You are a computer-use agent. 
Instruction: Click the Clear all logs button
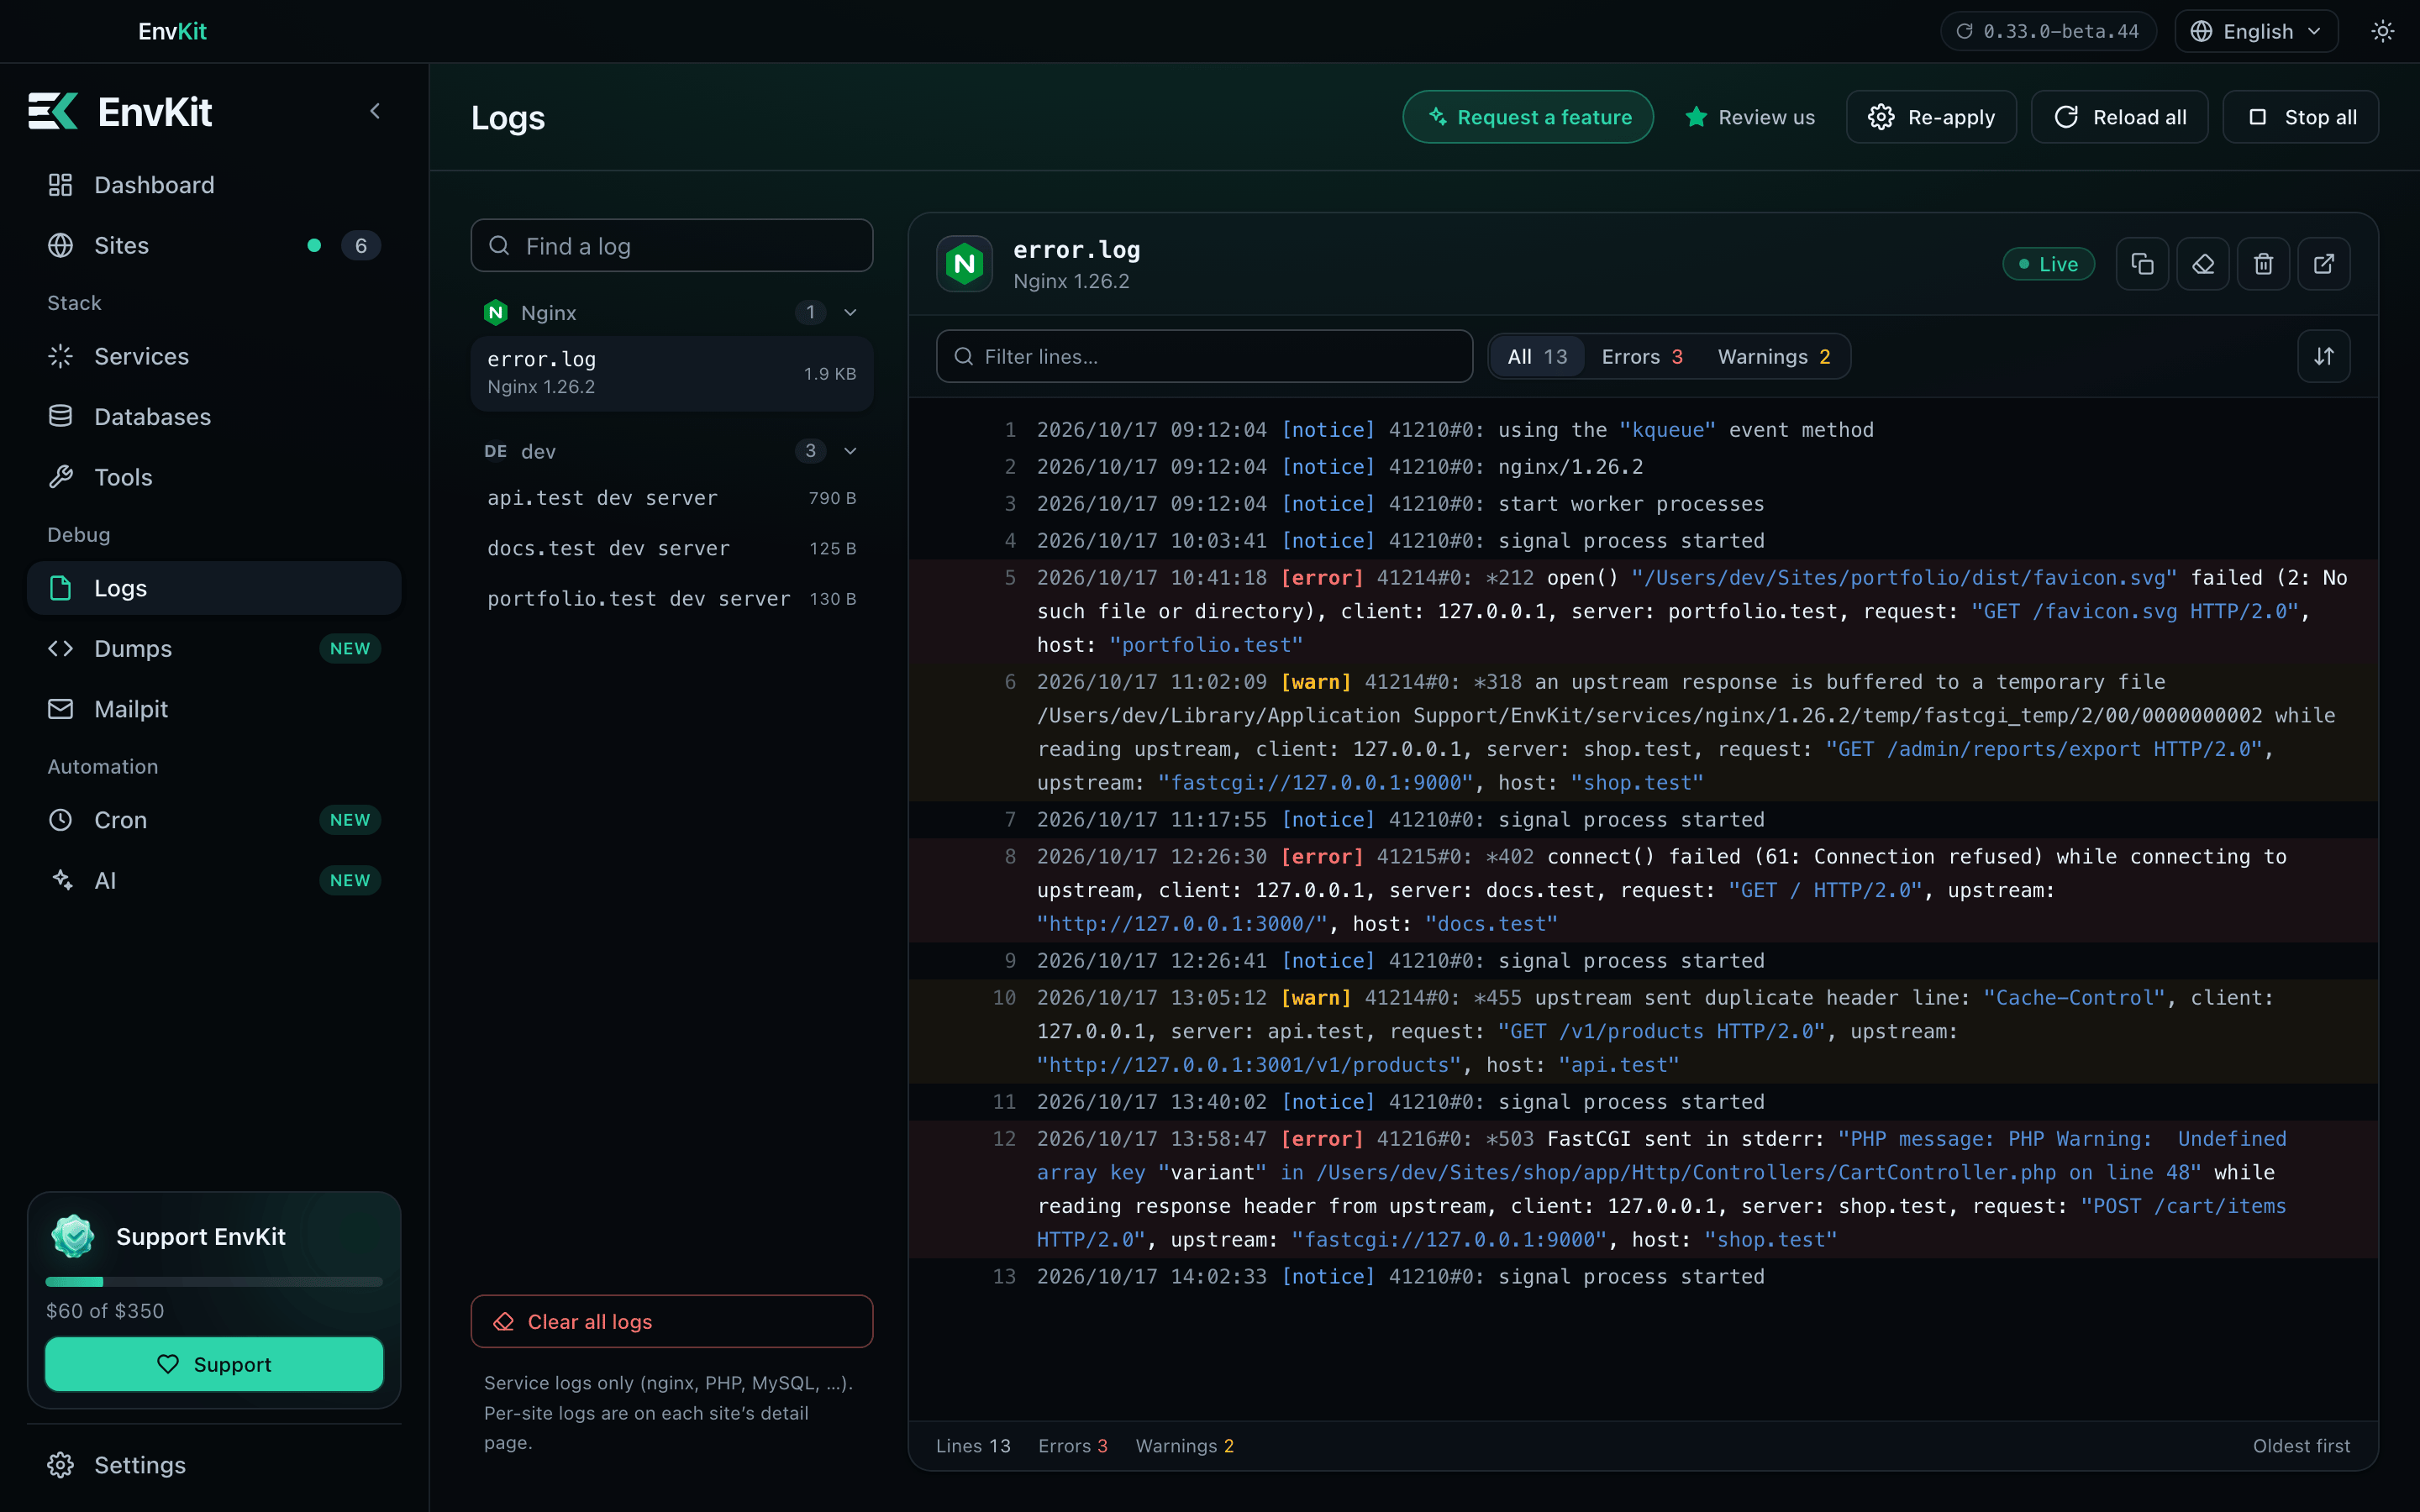[x=672, y=1321]
